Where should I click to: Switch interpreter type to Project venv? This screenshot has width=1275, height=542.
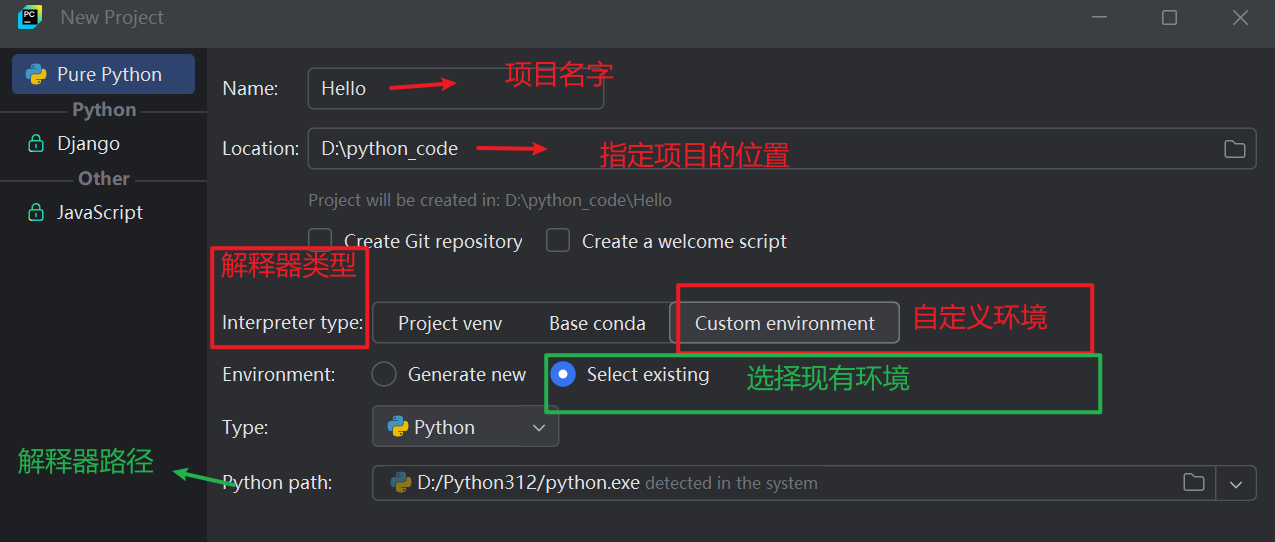pos(450,323)
